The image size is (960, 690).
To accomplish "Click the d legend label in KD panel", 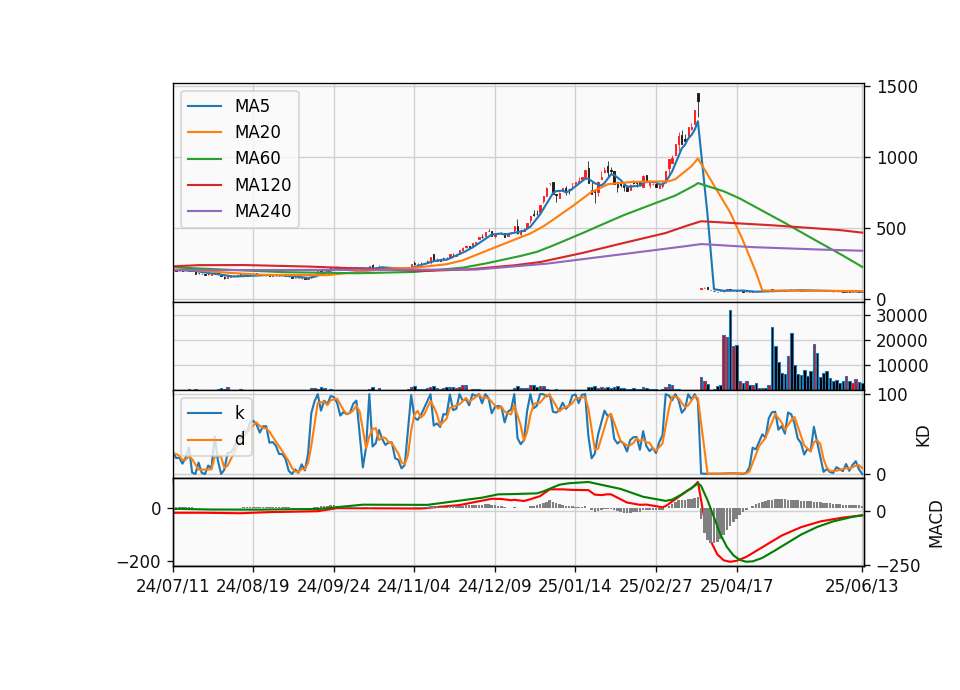I will click(240, 439).
